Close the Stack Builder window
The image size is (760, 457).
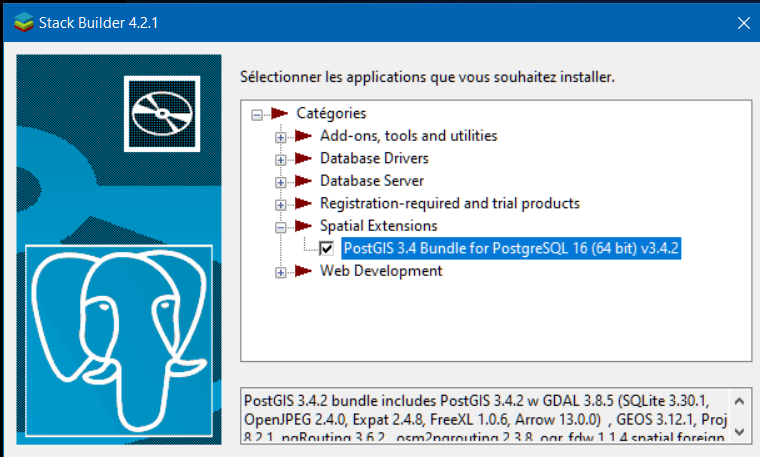point(741,22)
